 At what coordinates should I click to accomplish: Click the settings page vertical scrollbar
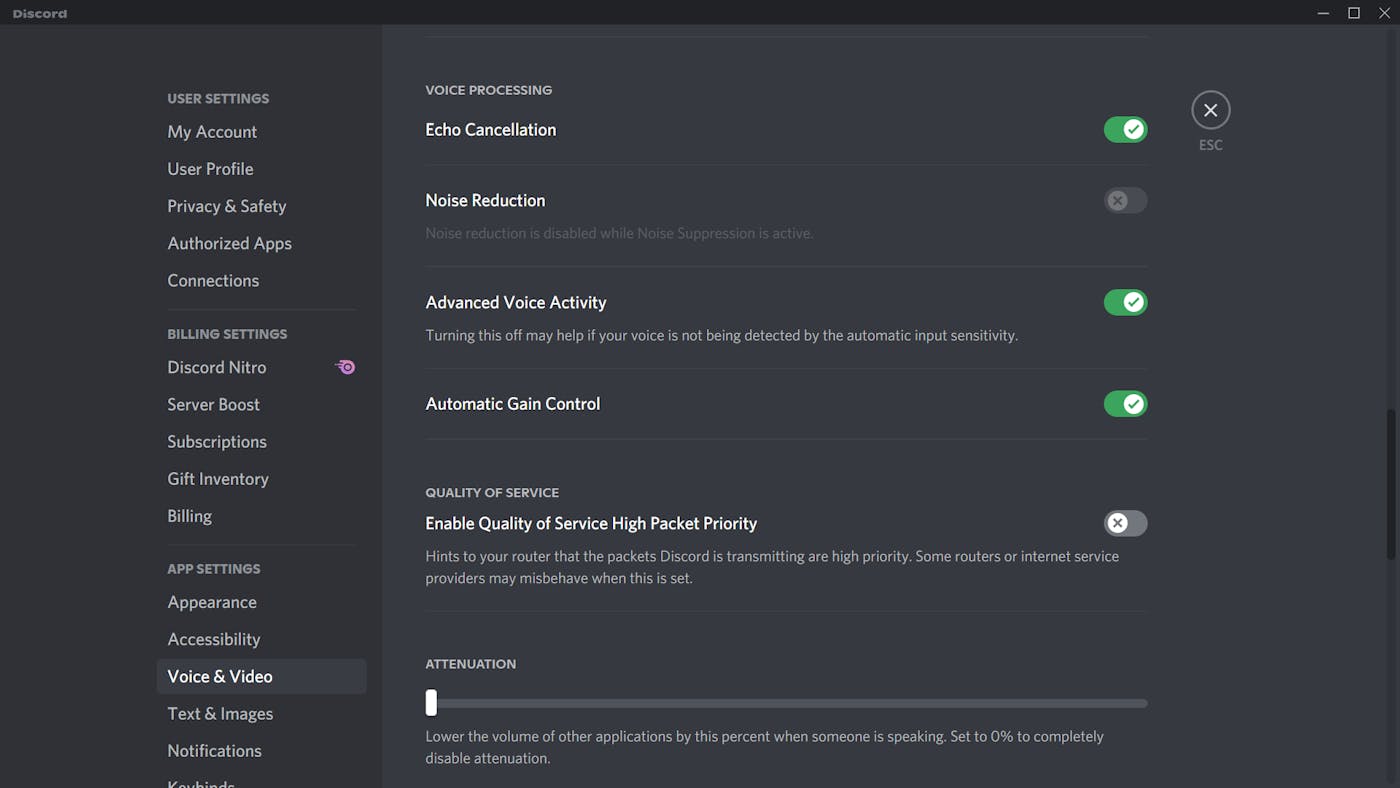click(x=1391, y=484)
